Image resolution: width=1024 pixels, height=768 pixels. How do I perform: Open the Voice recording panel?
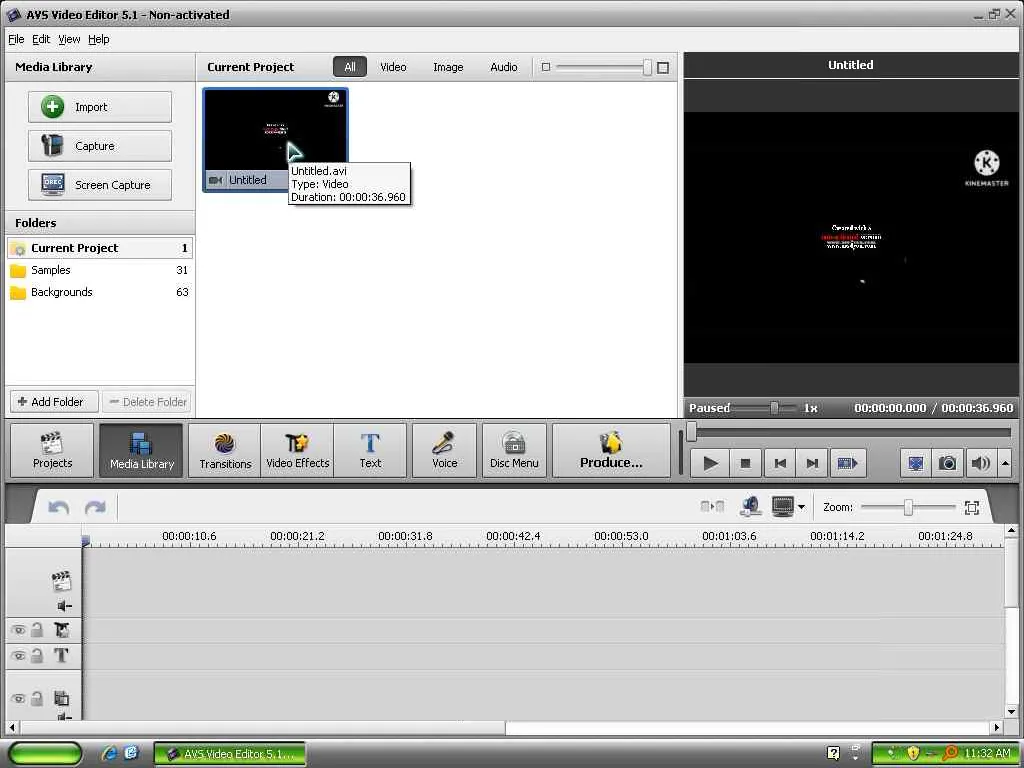pyautogui.click(x=445, y=451)
